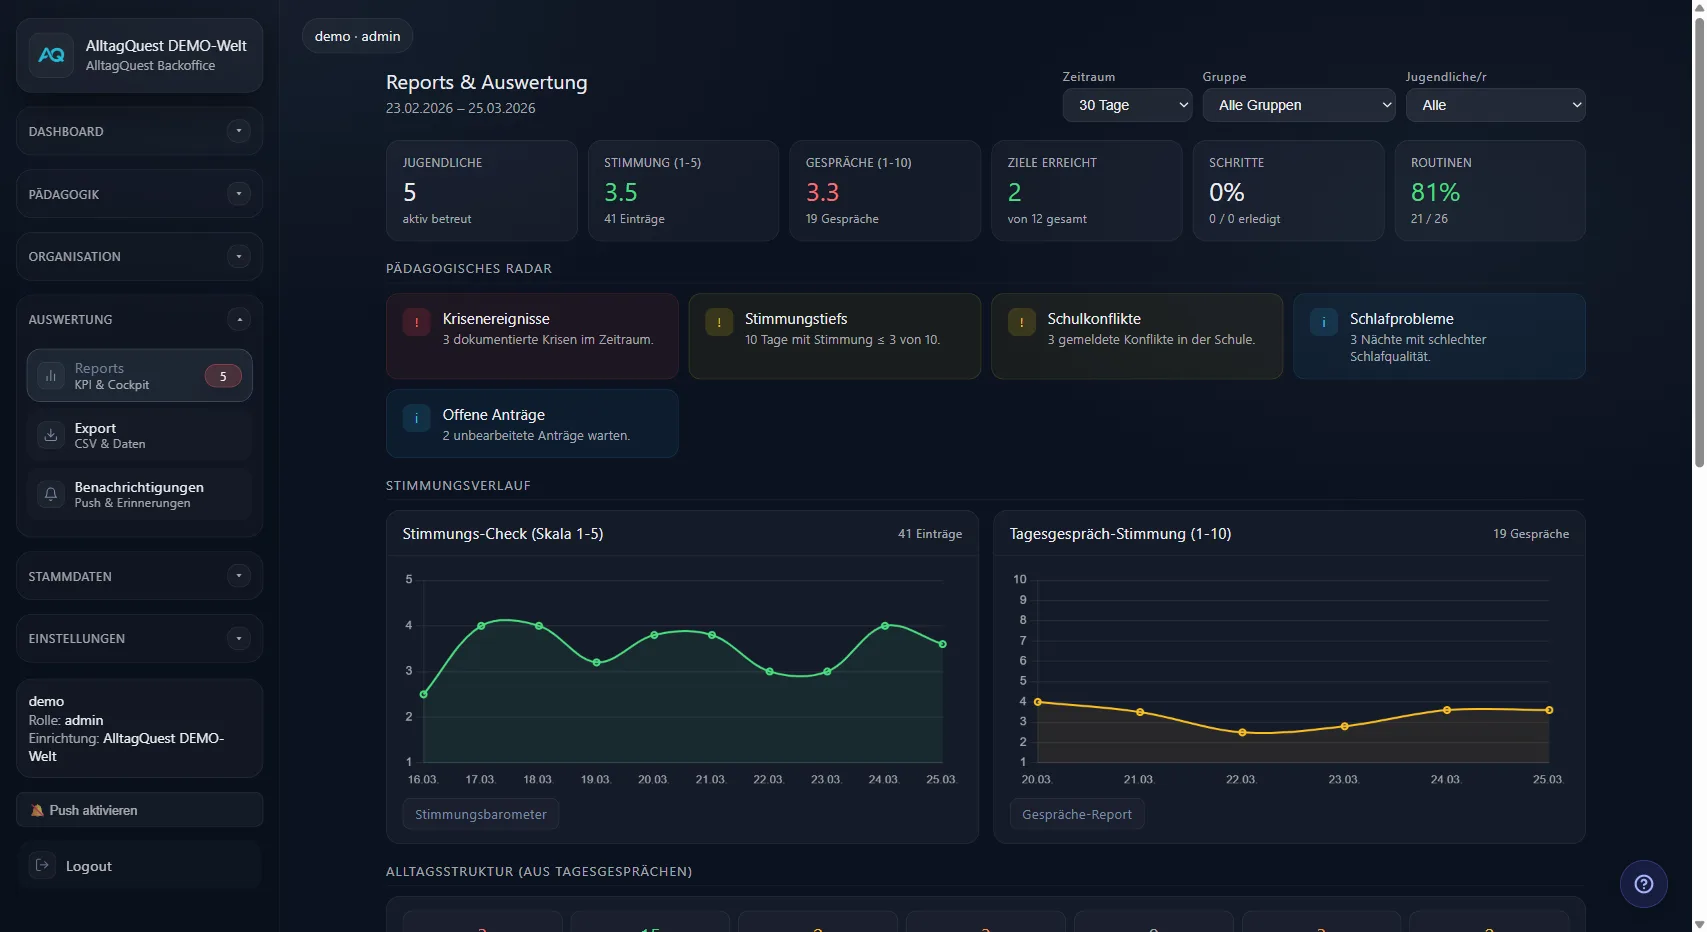The width and height of the screenshot is (1707, 932).
Task: Click the Offene Anträge info icon
Action: [416, 419]
